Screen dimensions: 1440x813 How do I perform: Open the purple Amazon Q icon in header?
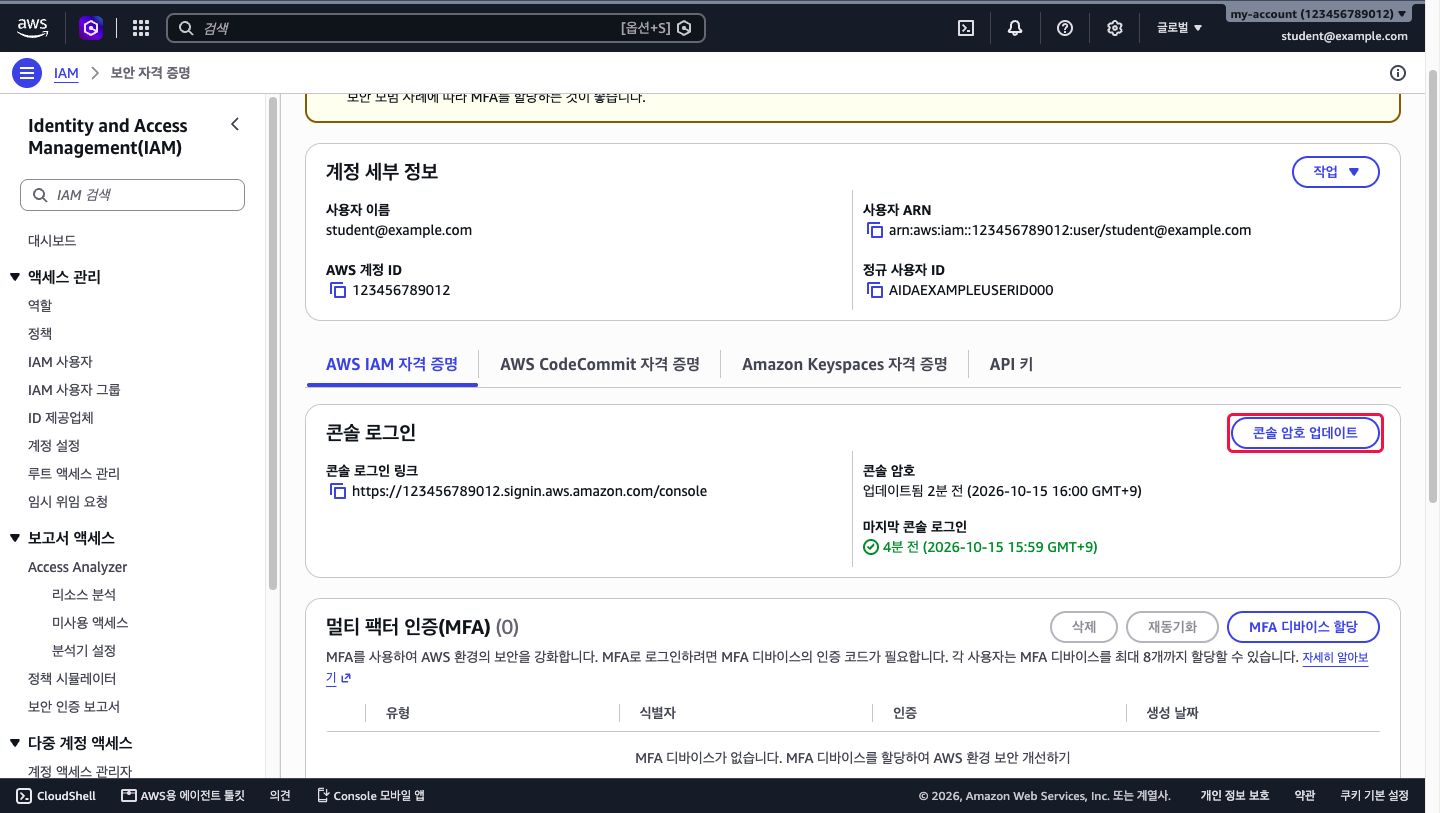pos(91,28)
